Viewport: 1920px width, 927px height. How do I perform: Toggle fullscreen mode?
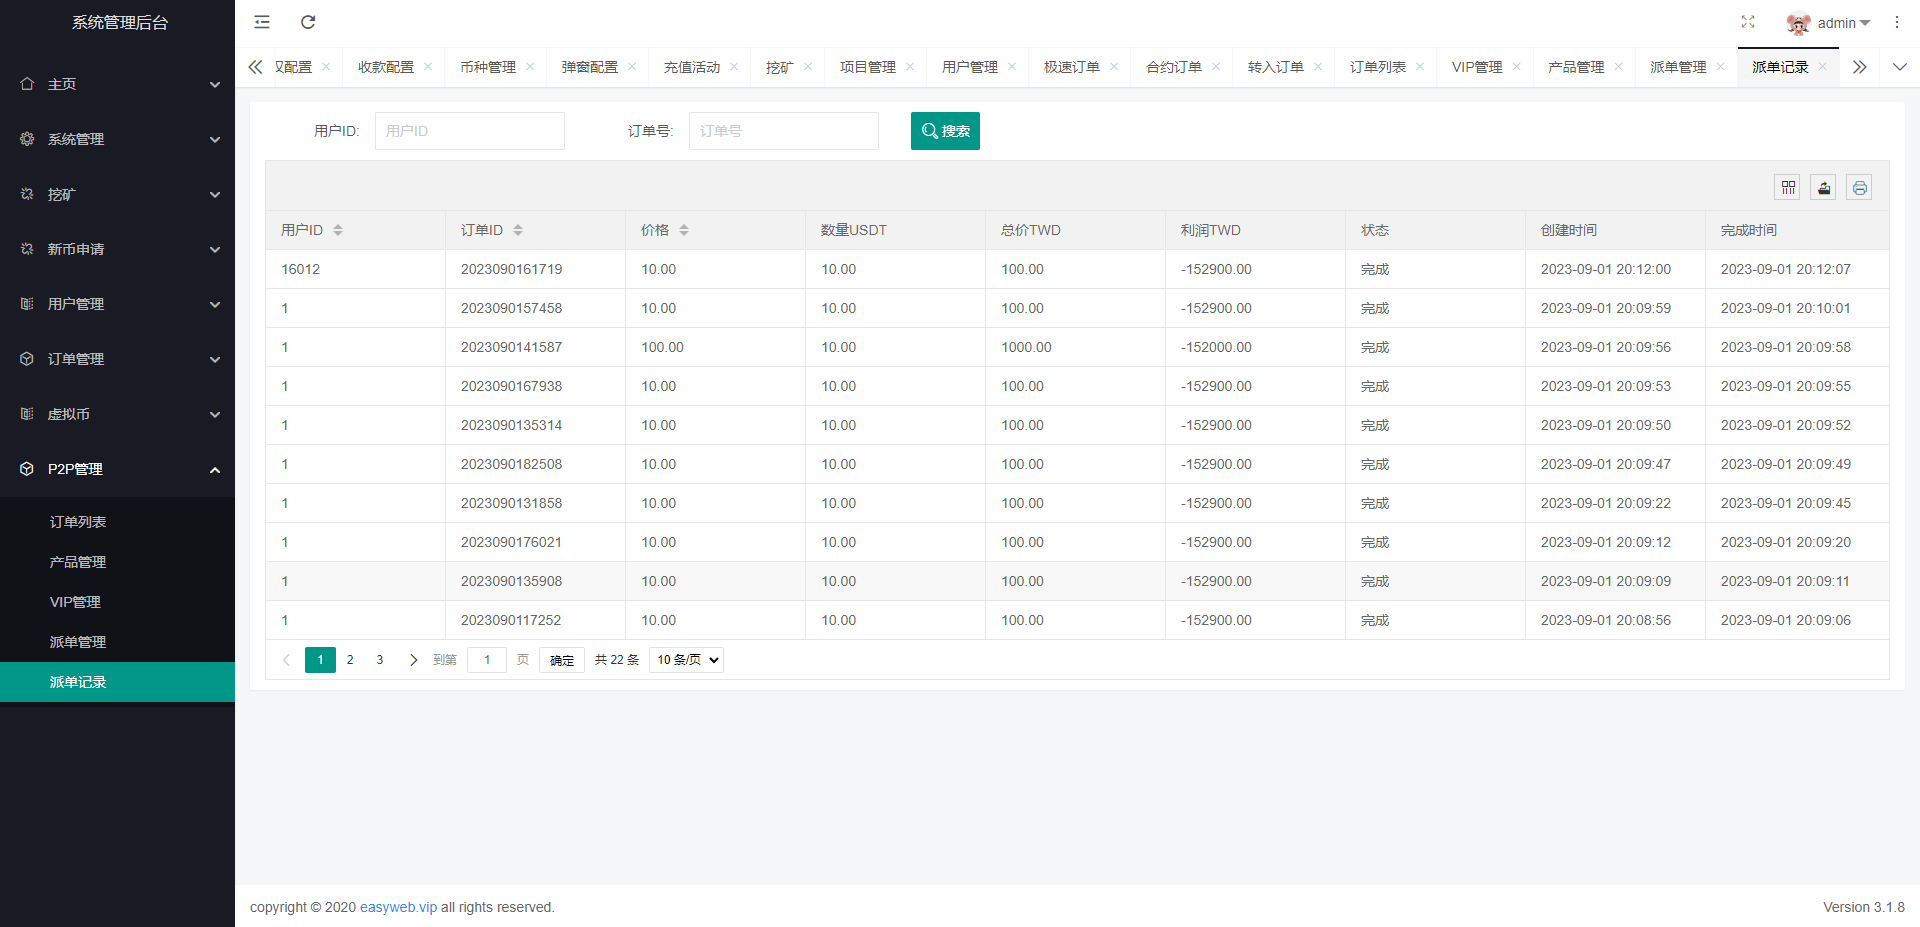(1748, 22)
